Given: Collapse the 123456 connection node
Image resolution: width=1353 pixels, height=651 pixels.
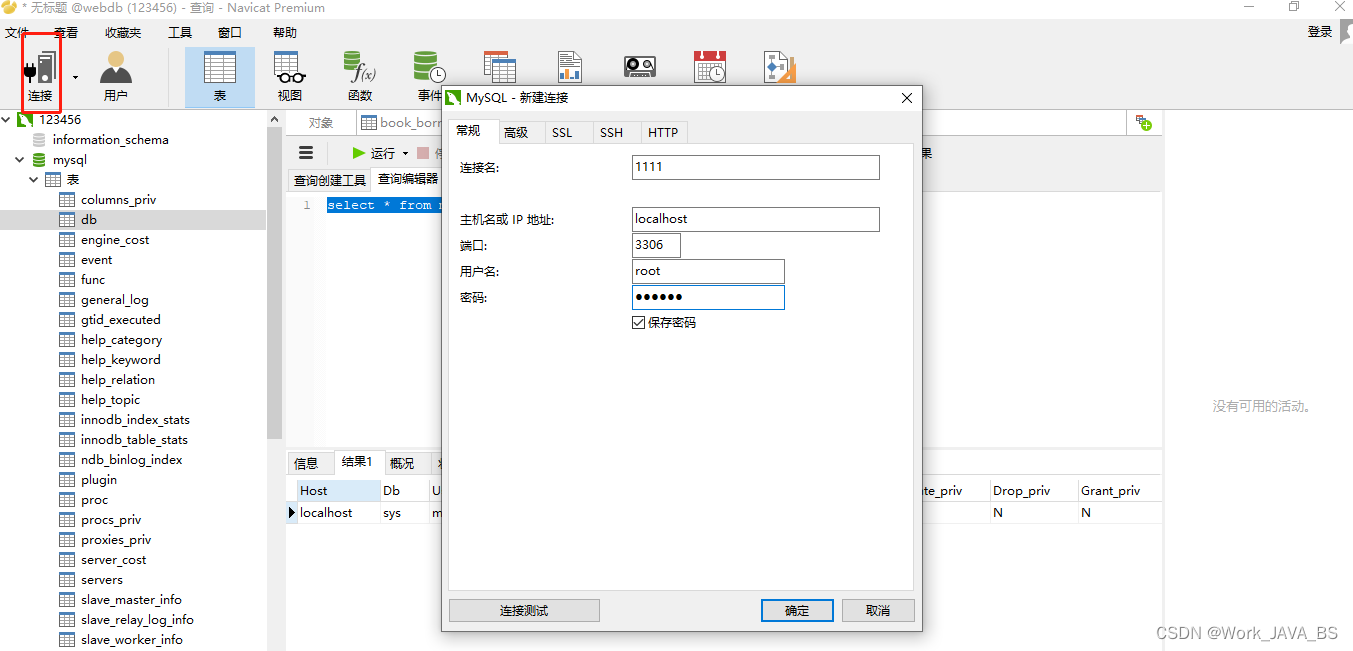Looking at the screenshot, I should tap(6, 119).
